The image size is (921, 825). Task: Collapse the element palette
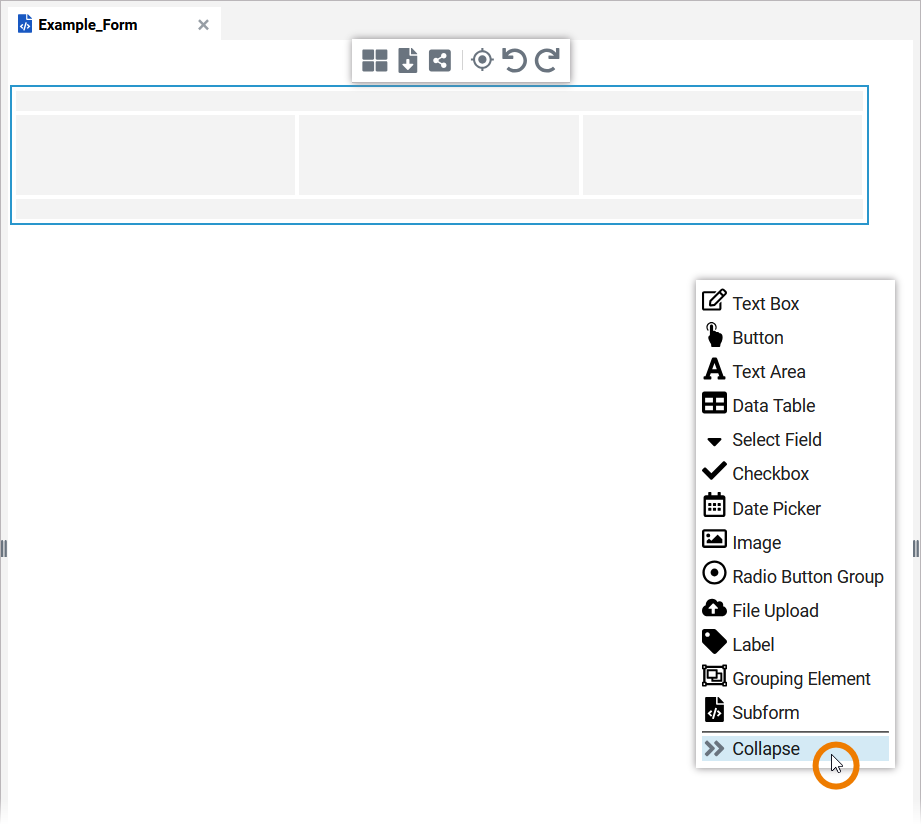click(x=765, y=749)
